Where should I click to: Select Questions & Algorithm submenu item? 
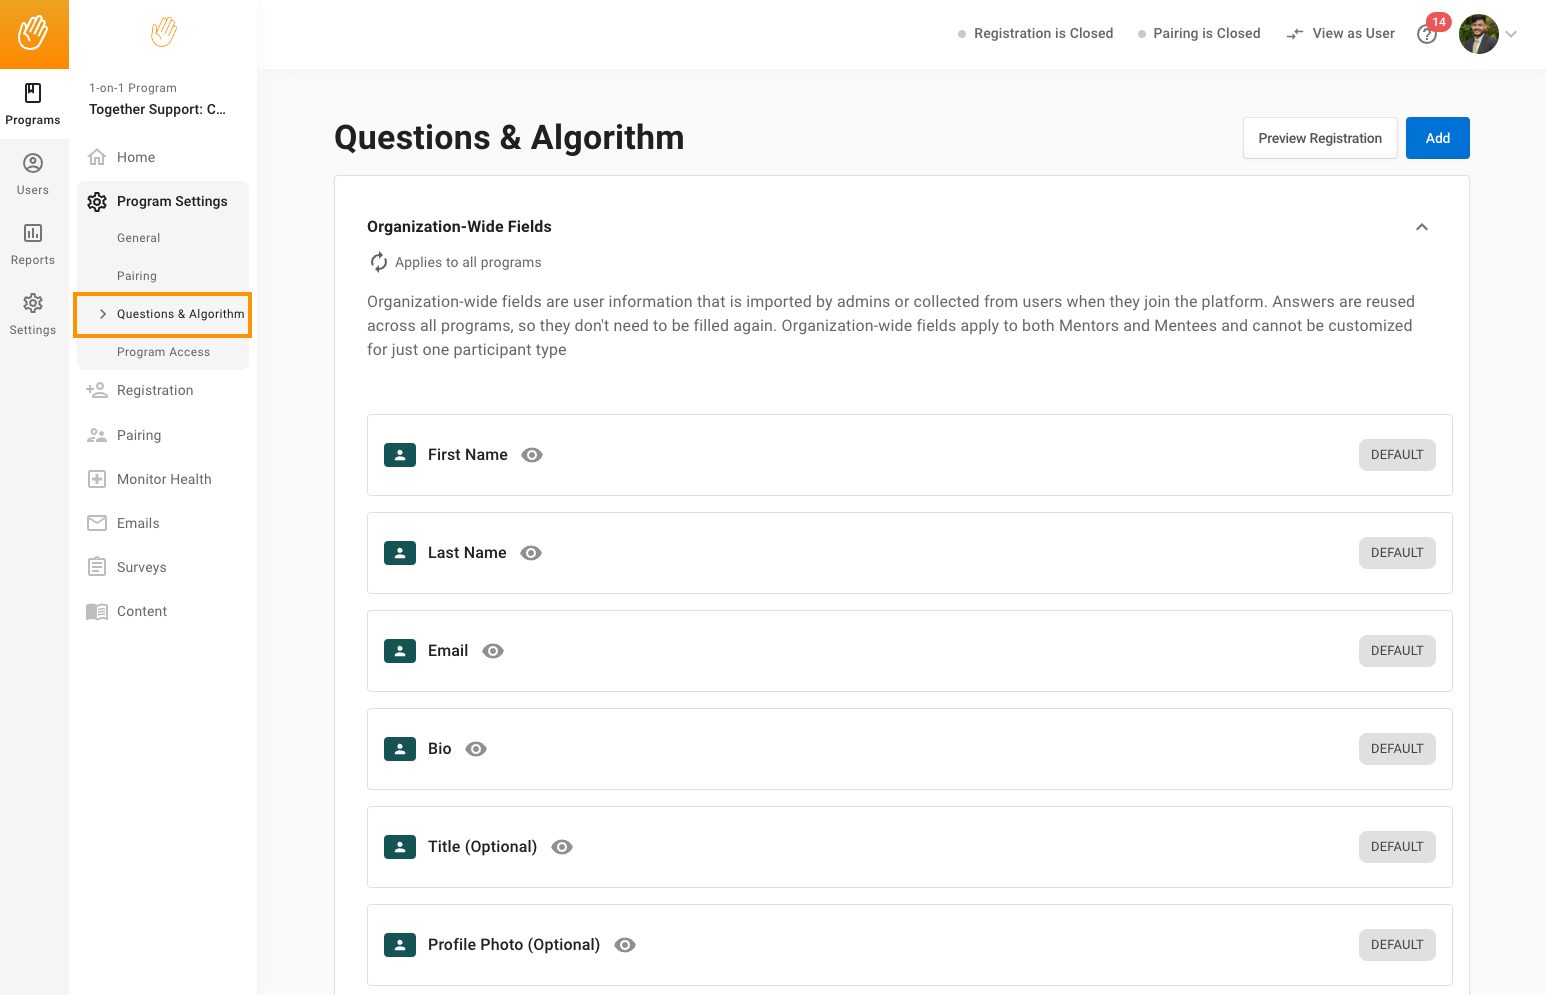click(180, 314)
